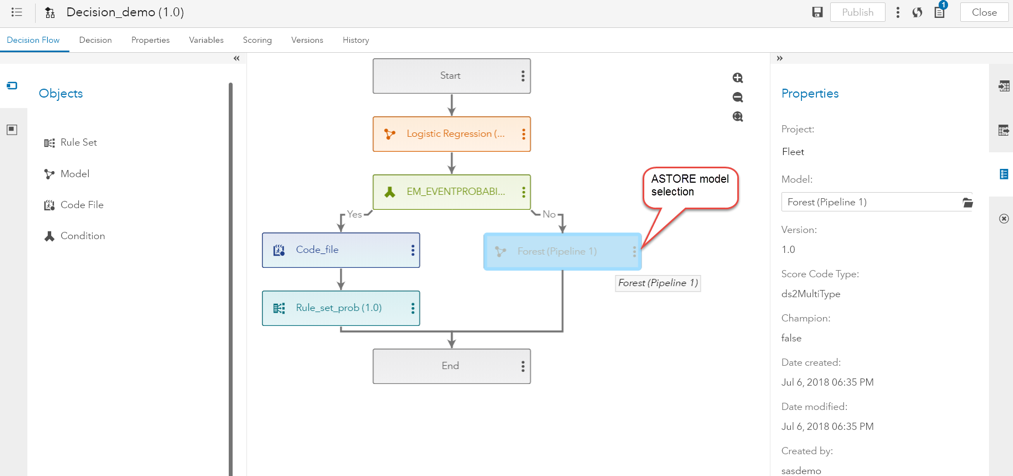
Task: Refresh the decision using the circular arrows icon
Action: (x=917, y=12)
